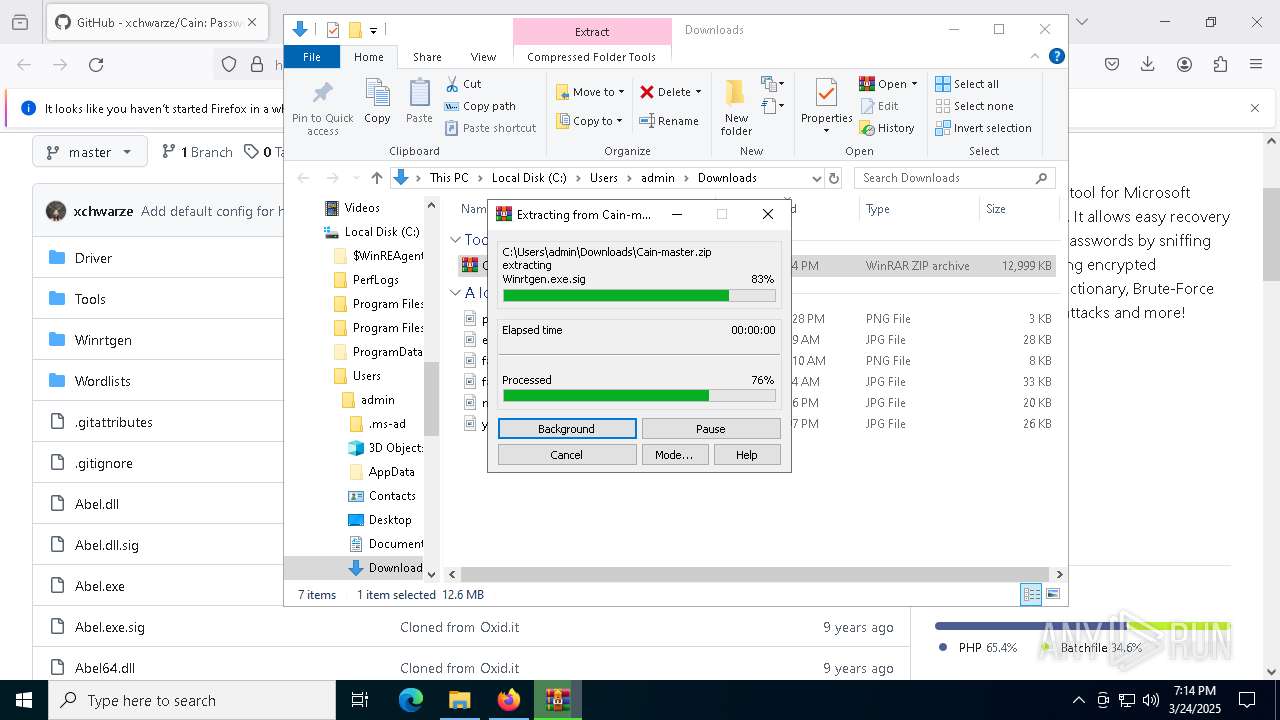Open Microsoft Edge from taskbar
This screenshot has width=1280, height=720.
pyautogui.click(x=411, y=700)
